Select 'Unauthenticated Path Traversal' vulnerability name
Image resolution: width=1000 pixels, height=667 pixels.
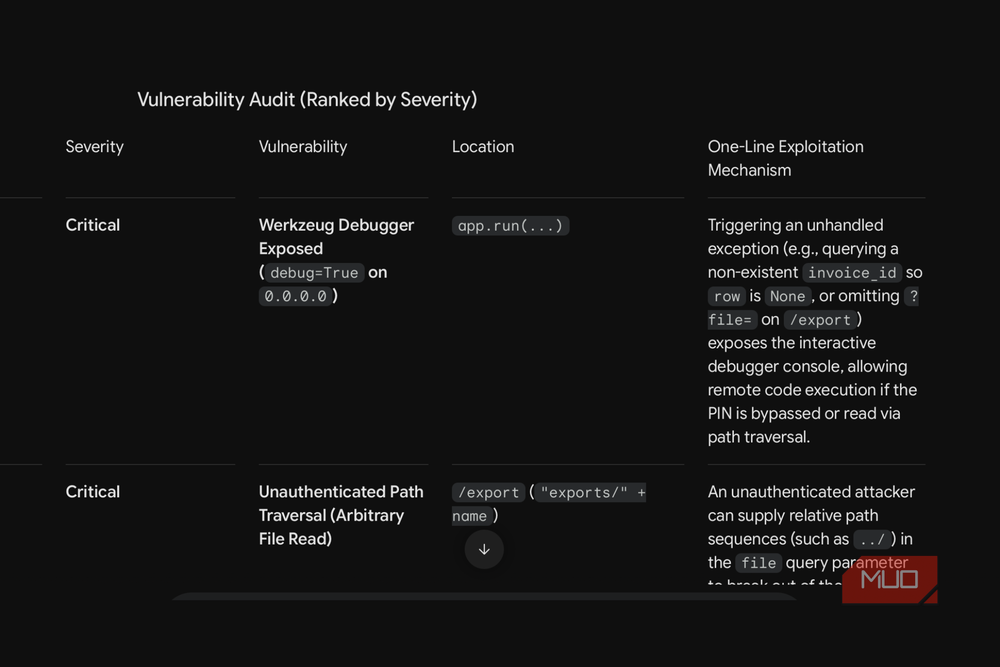pyautogui.click(x=341, y=503)
